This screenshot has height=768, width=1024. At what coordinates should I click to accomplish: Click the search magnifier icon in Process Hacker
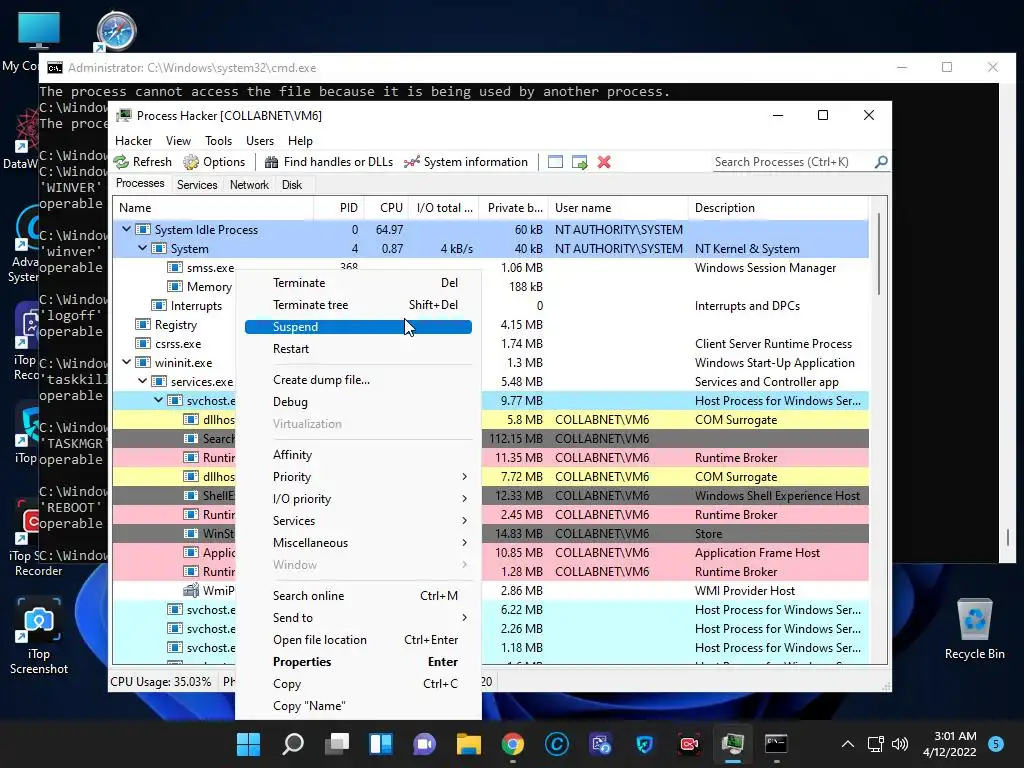(881, 161)
